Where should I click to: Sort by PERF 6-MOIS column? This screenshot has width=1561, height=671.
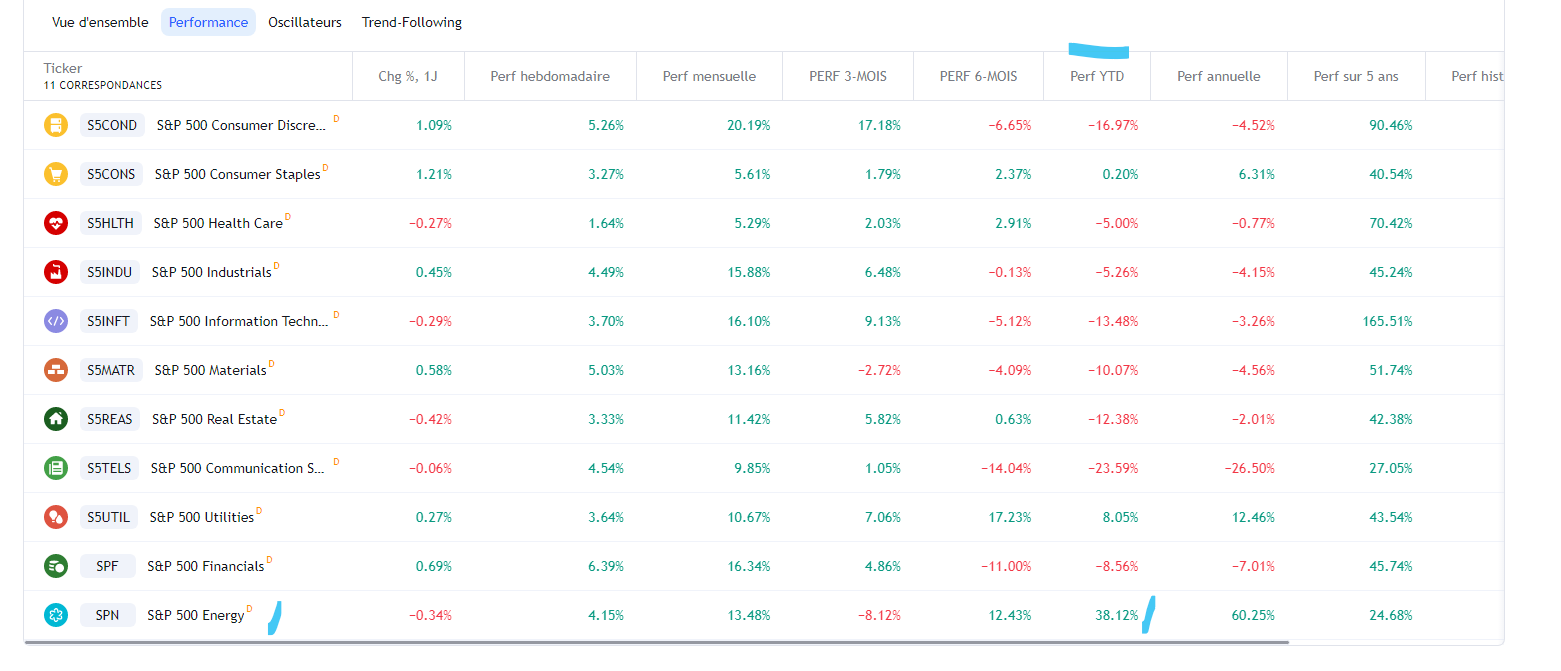point(978,76)
